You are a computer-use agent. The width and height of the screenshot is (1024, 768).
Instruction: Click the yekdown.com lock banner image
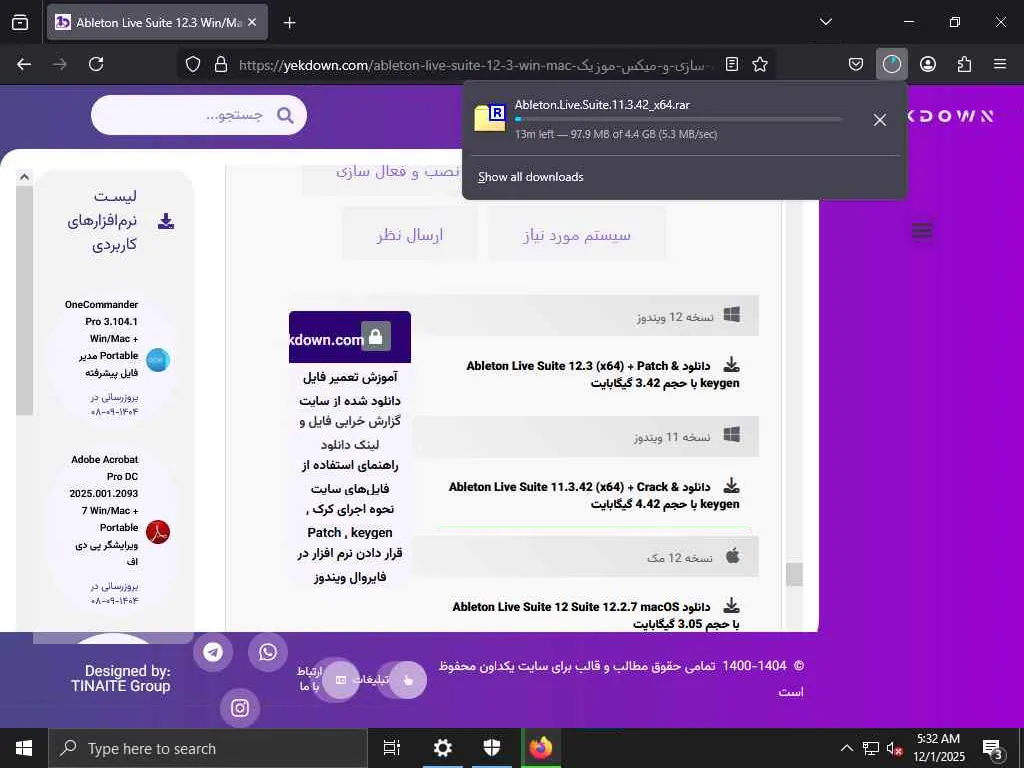[x=349, y=337]
